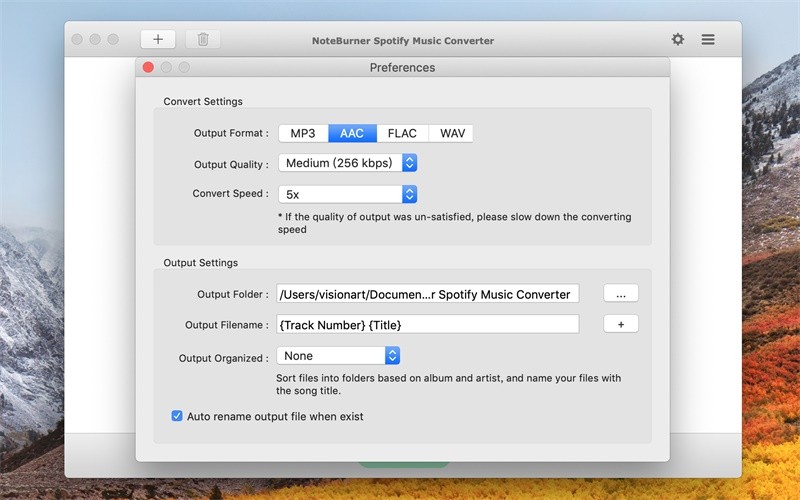
Task: Click the "Convert Settings" heading
Action: 203,102
